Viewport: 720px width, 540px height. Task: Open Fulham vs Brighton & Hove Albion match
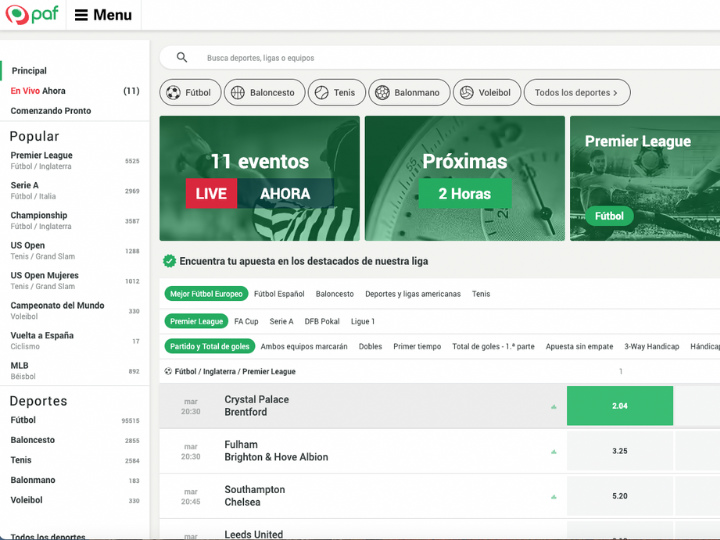276,451
